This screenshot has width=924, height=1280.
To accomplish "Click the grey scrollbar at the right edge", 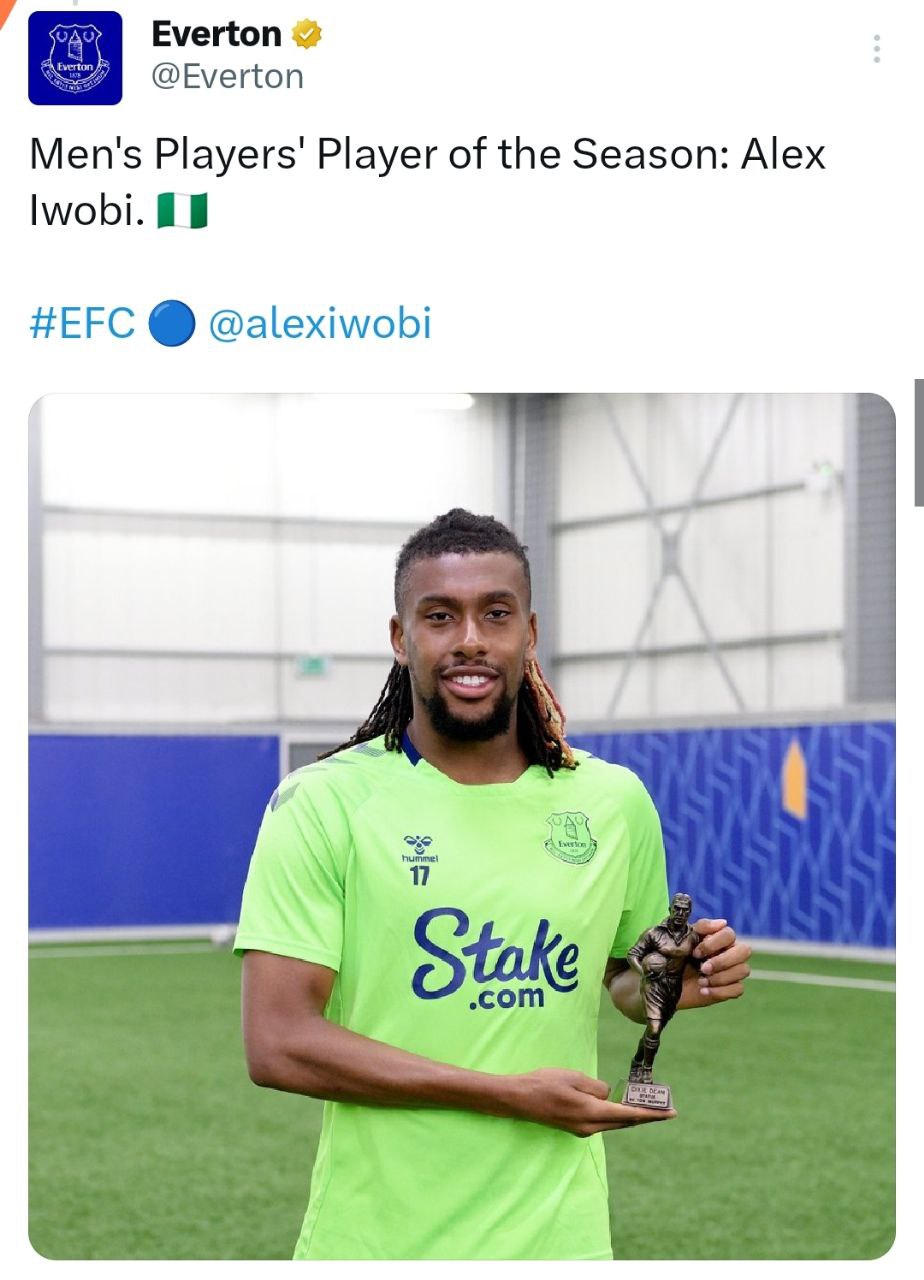I will click(x=919, y=443).
